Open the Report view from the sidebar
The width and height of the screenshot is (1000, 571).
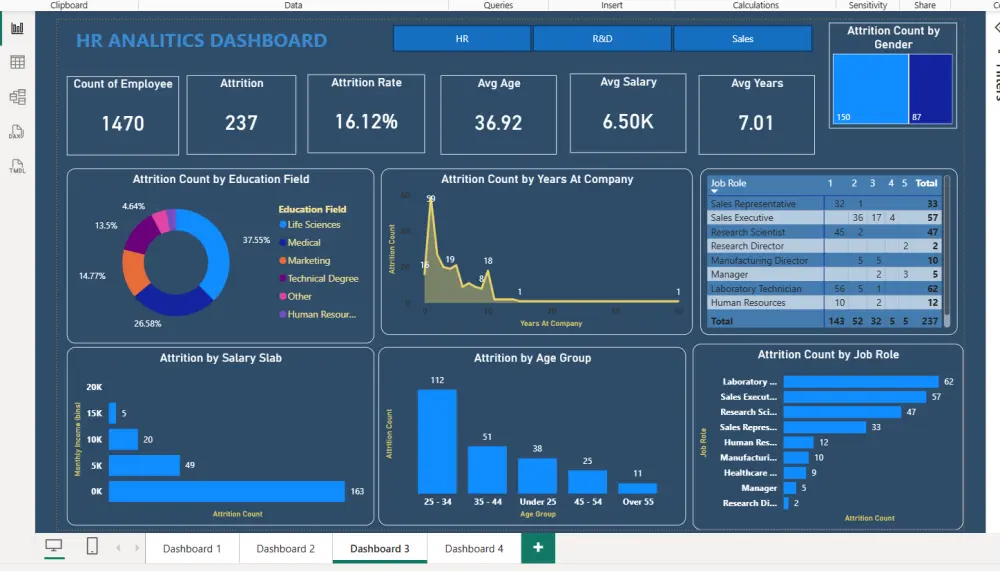[x=17, y=28]
